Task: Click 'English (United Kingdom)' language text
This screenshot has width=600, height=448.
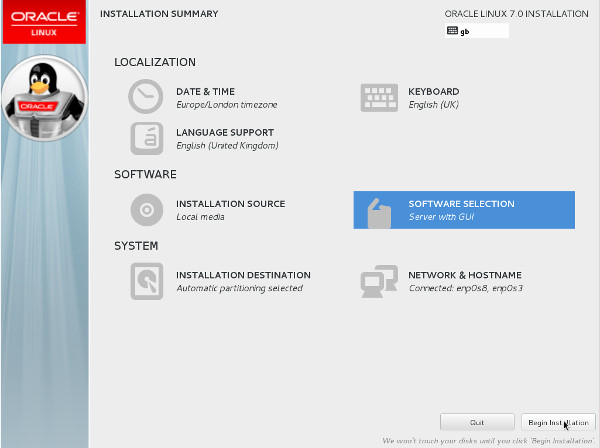Action: pyautogui.click(x=227, y=145)
